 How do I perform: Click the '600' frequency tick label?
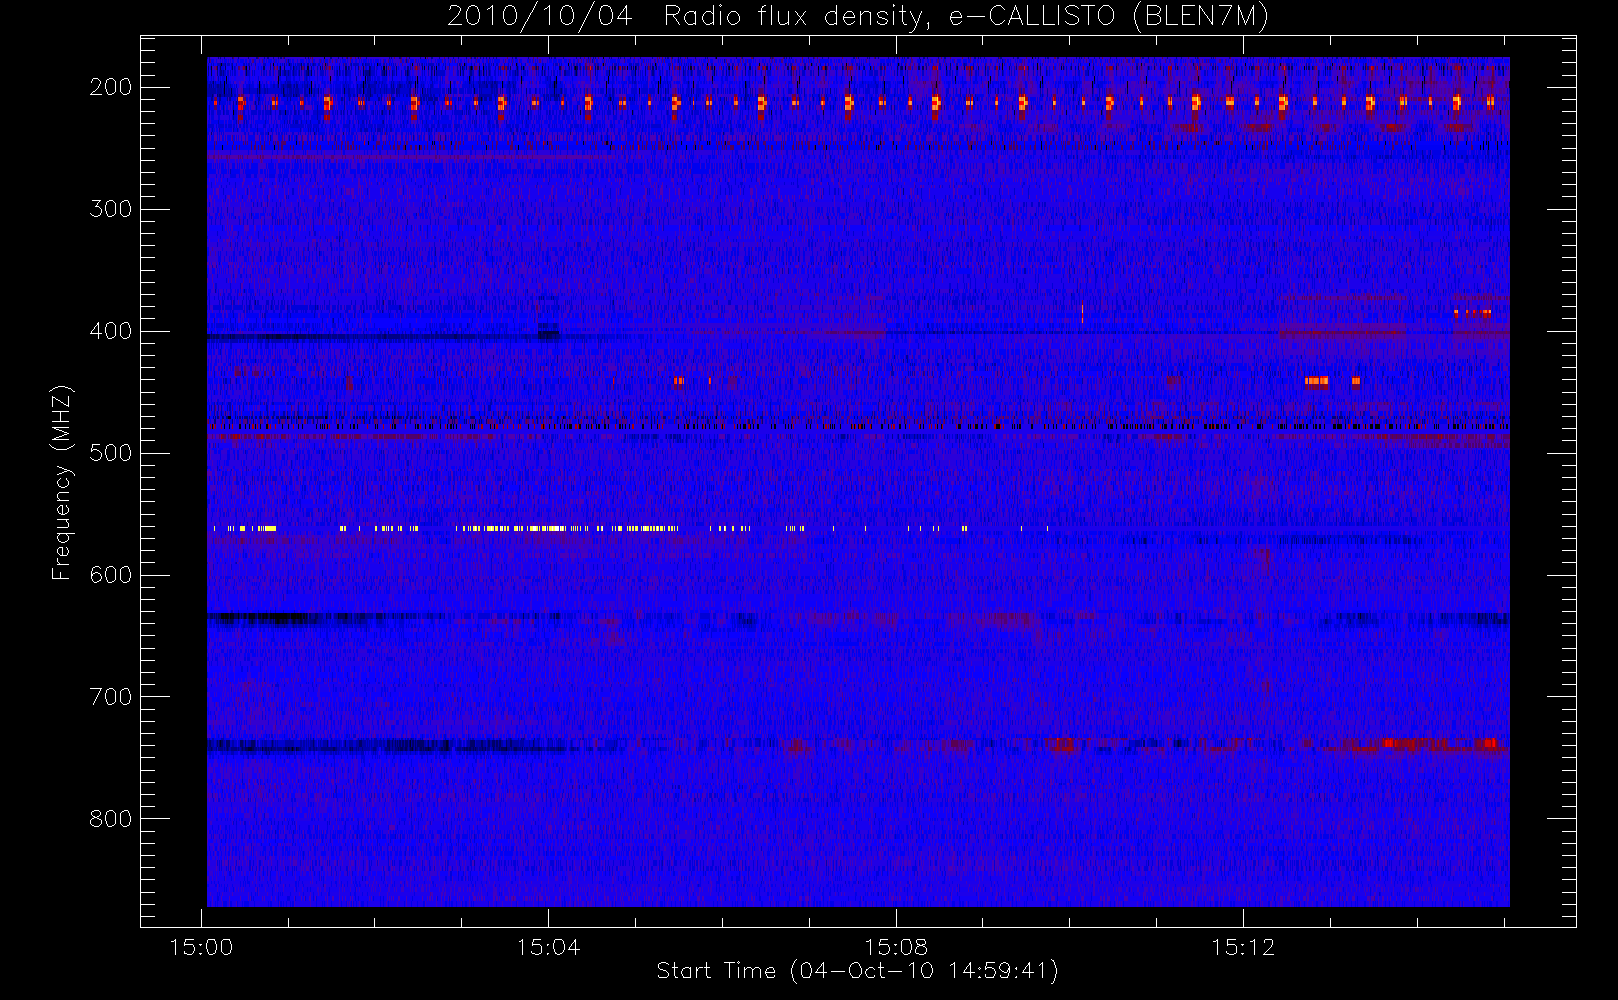(x=110, y=575)
